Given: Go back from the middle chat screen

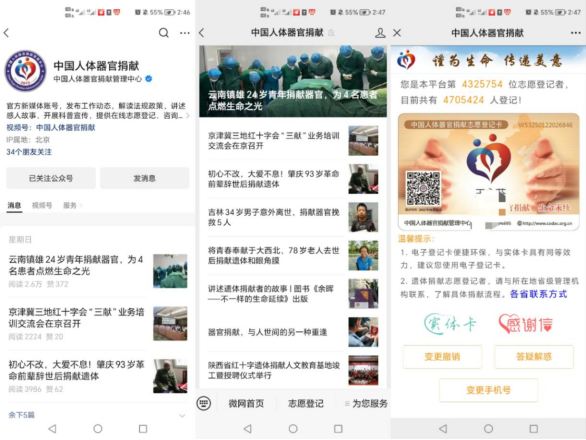Looking at the screenshot, I should (x=202, y=33).
